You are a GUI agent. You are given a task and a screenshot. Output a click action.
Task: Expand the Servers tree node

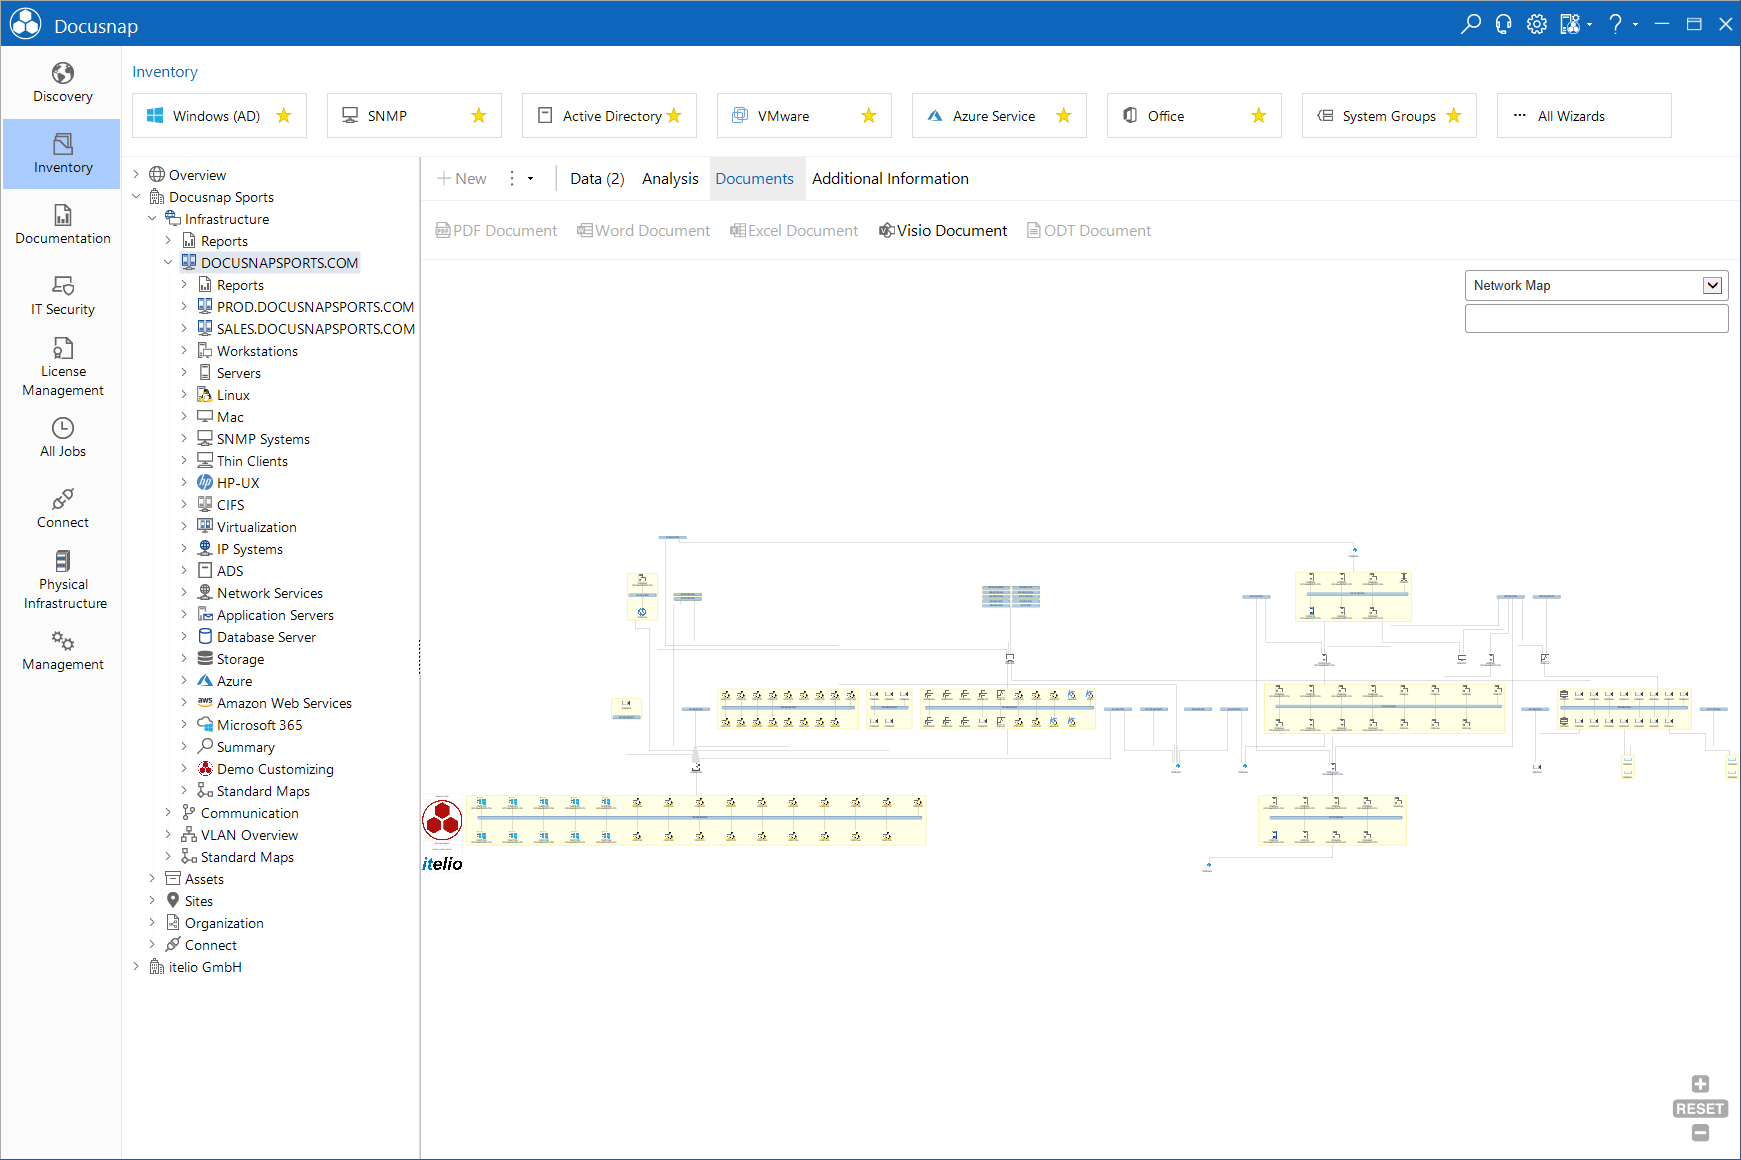click(x=184, y=373)
